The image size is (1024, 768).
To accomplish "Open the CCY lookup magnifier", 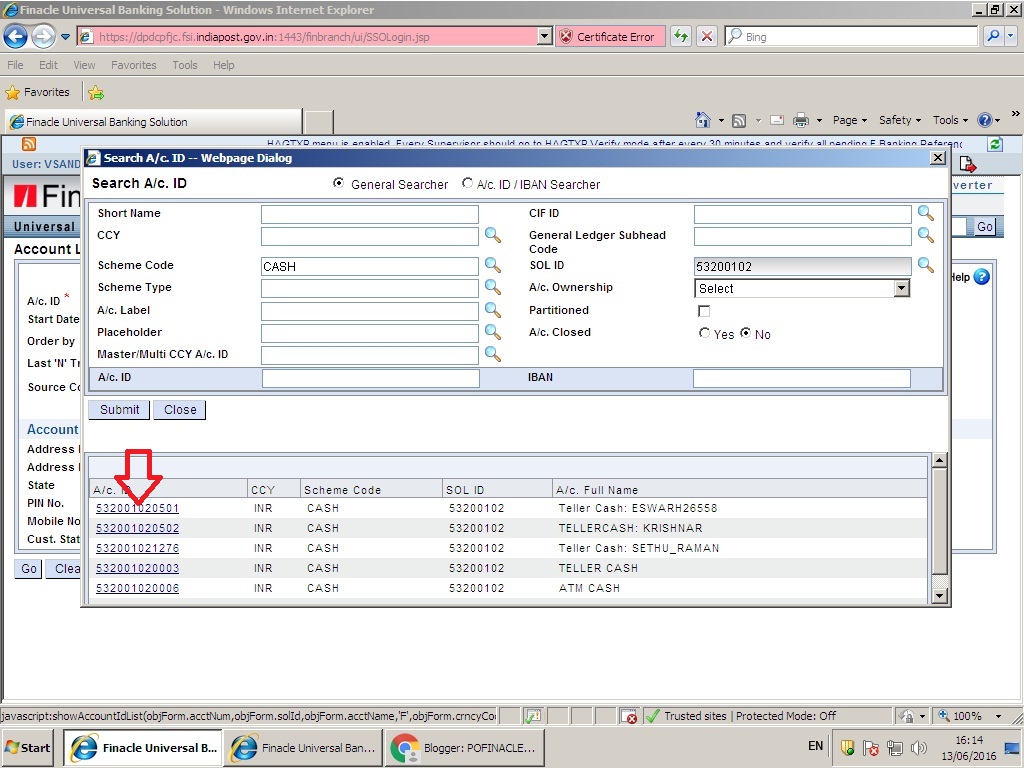I will [492, 235].
